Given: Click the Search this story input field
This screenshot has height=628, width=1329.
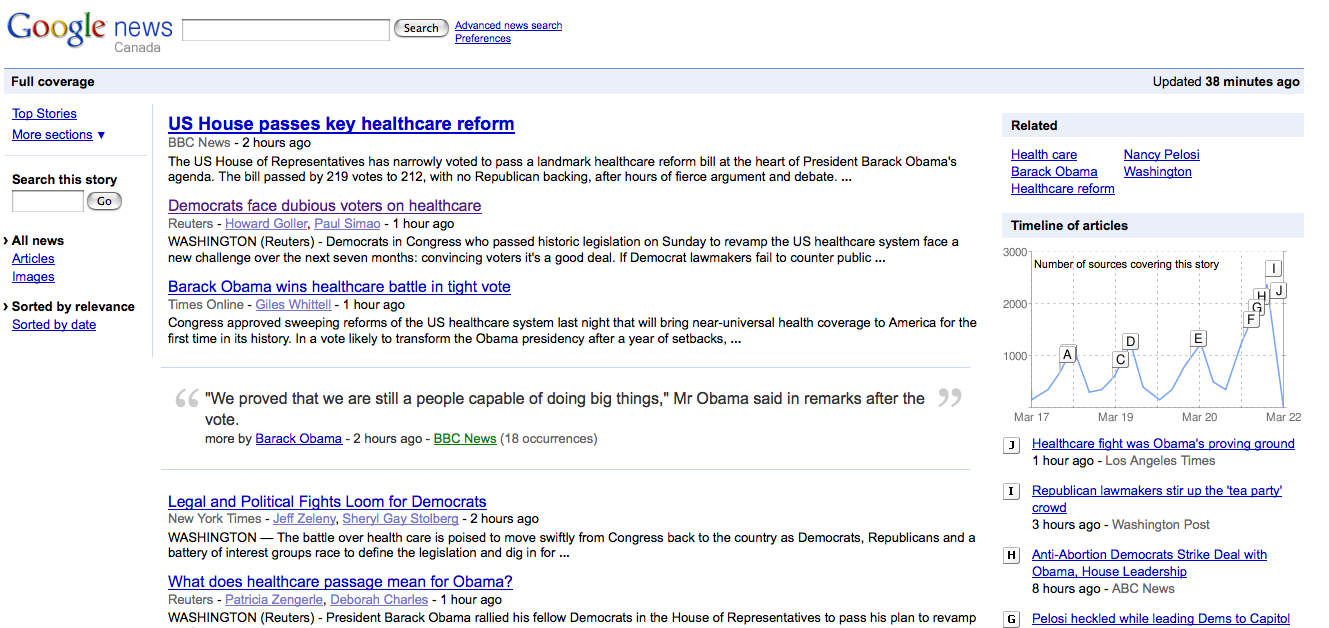Looking at the screenshot, I should [48, 202].
